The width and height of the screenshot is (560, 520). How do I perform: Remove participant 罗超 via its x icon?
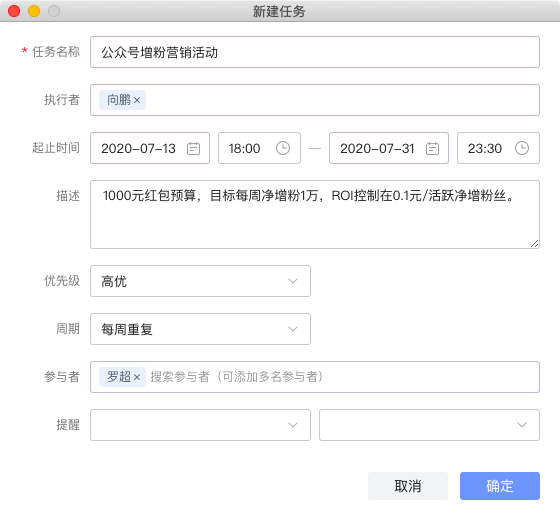137,377
